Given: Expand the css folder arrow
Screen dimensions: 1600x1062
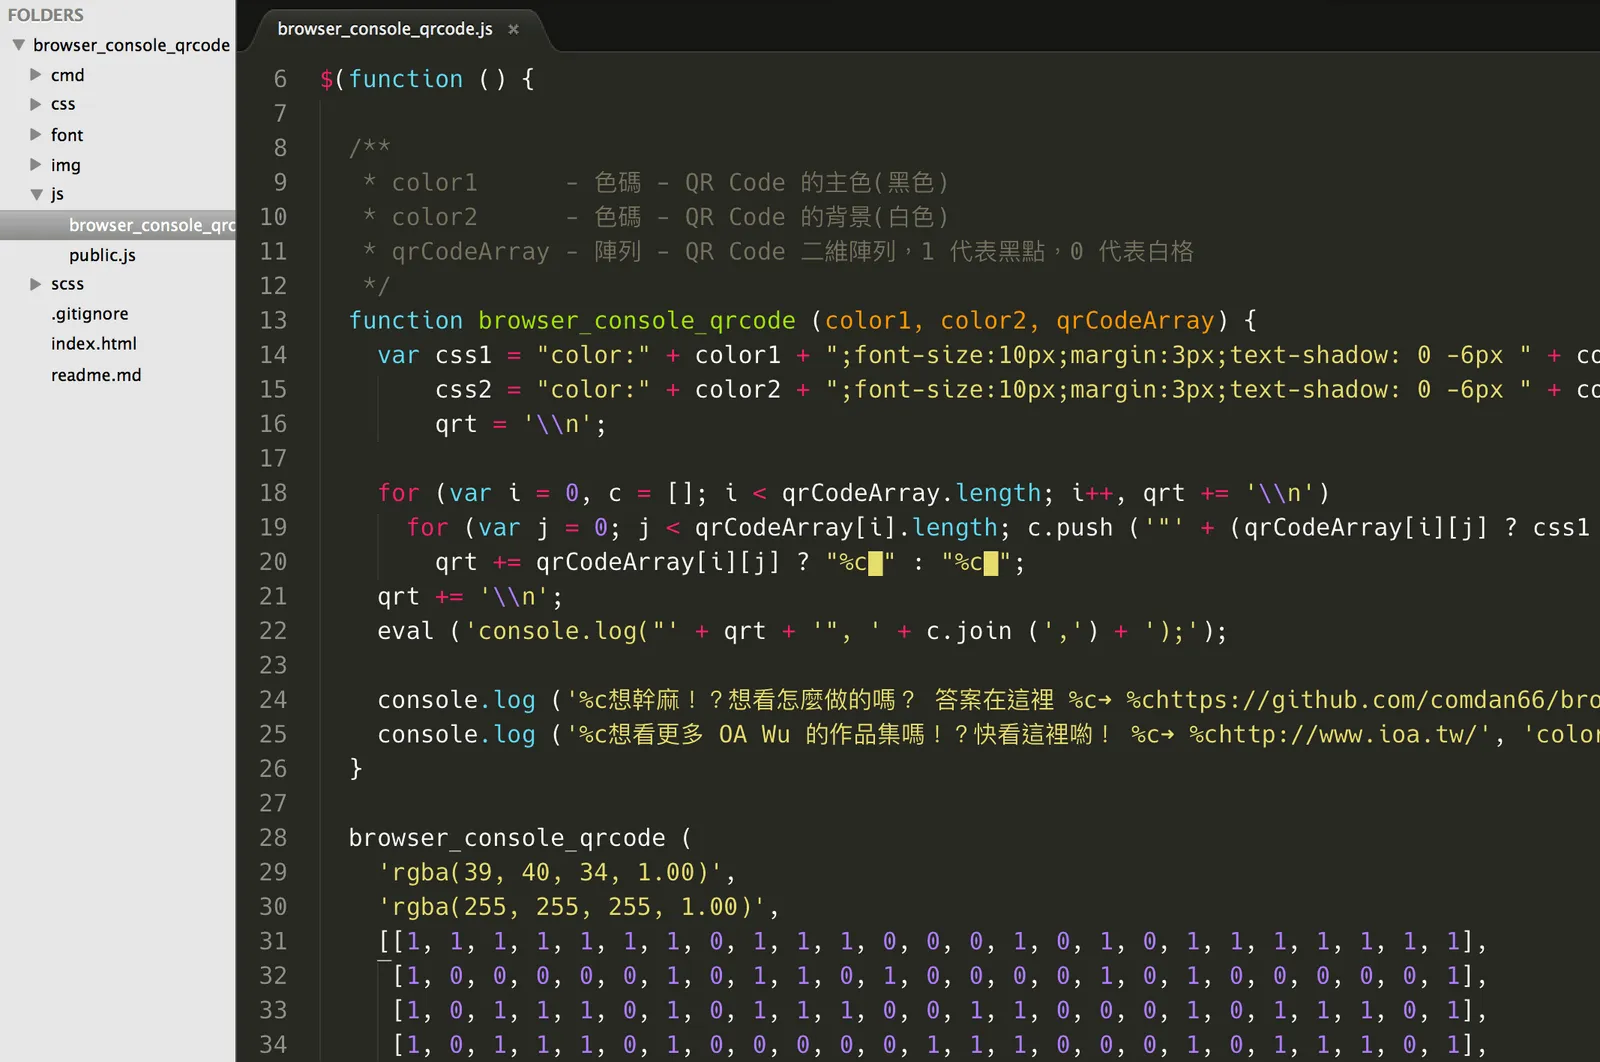Looking at the screenshot, I should [36, 104].
